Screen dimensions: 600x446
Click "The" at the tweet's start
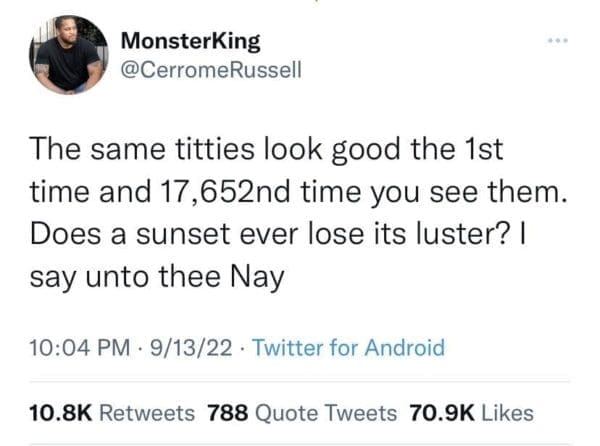tap(55, 150)
